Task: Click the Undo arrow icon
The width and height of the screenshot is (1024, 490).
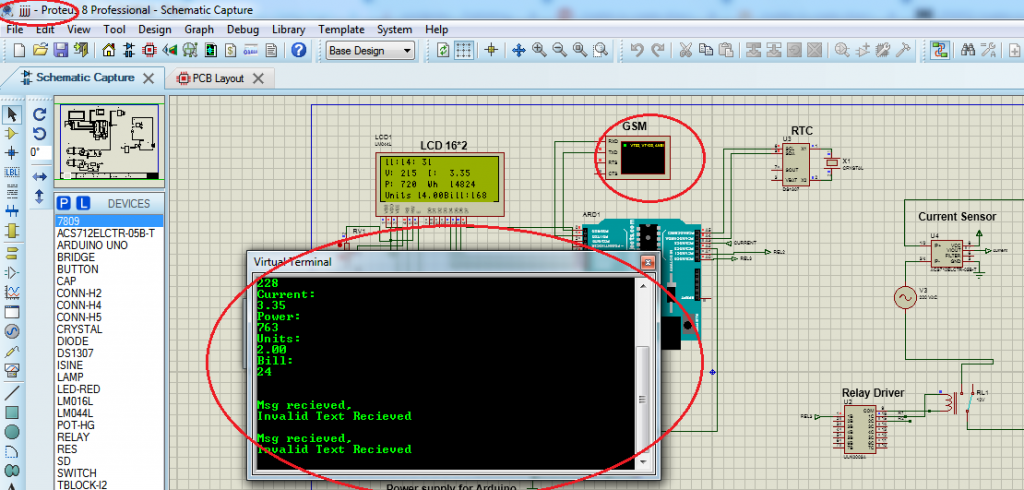Action: tap(638, 50)
